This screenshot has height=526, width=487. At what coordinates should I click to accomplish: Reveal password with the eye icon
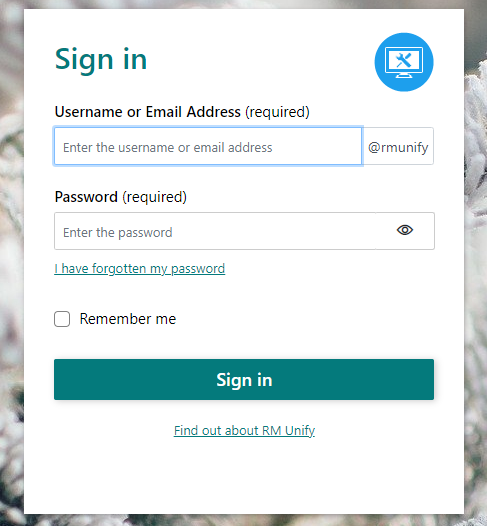pos(405,230)
